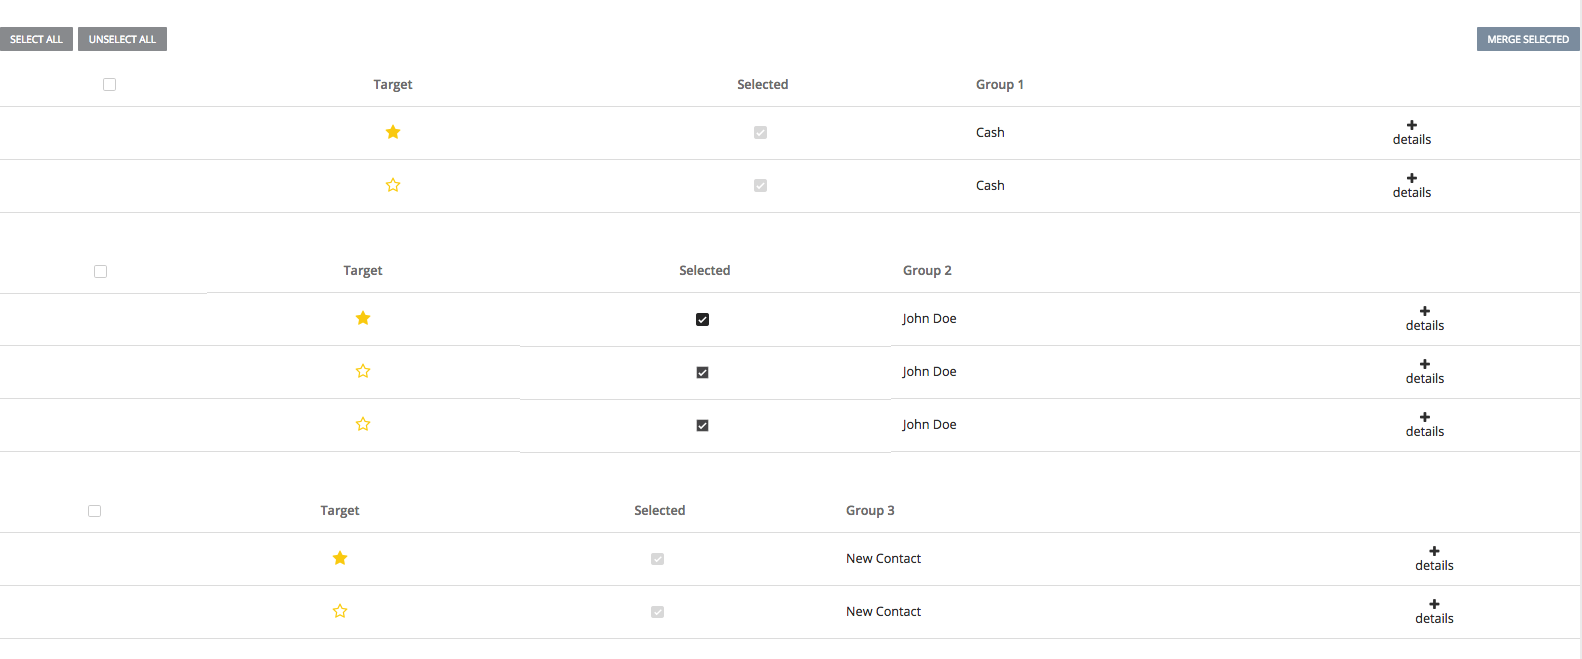
Task: Click the Merge Selected button
Action: [x=1528, y=39]
